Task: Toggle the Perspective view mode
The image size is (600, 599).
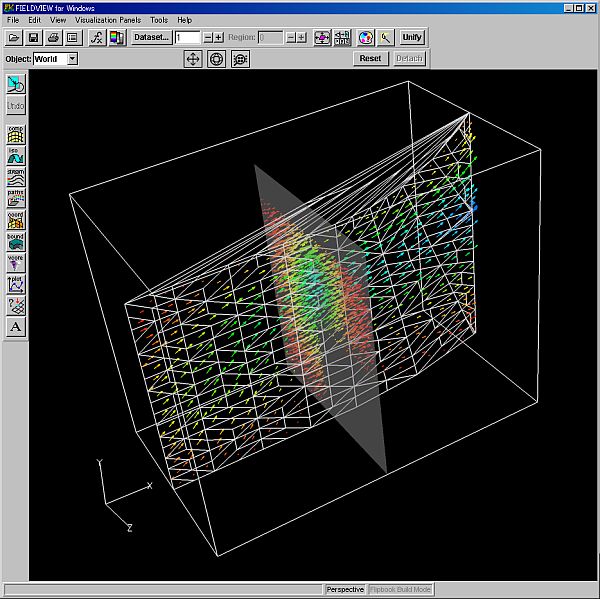Action: (345, 590)
